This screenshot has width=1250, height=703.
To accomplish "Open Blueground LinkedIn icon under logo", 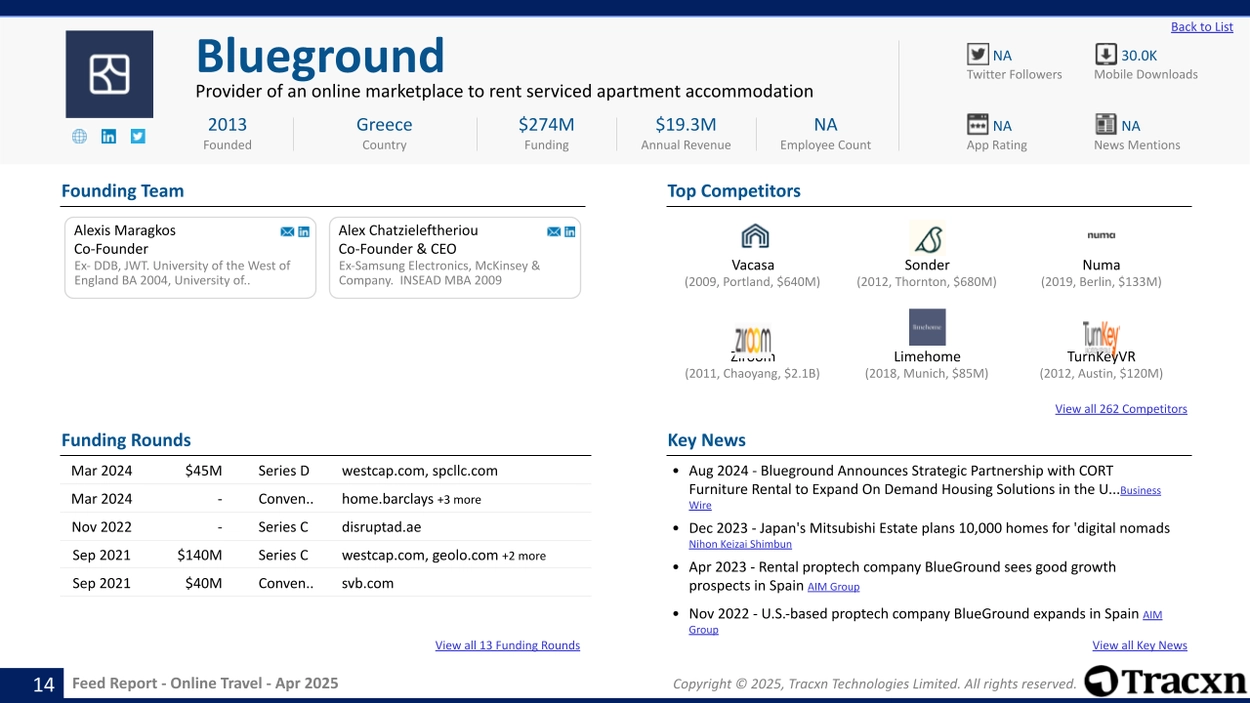I will coord(109,137).
